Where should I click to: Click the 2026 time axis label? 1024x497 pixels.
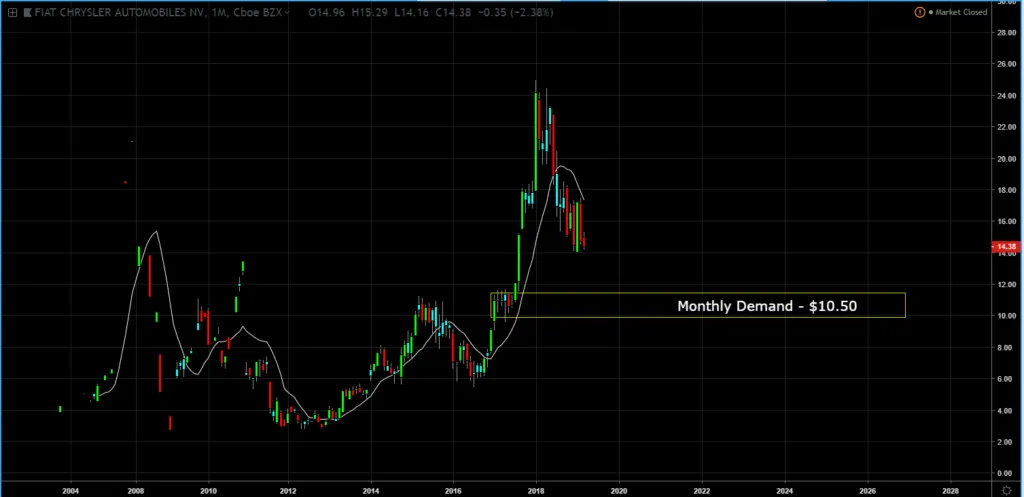[868, 490]
